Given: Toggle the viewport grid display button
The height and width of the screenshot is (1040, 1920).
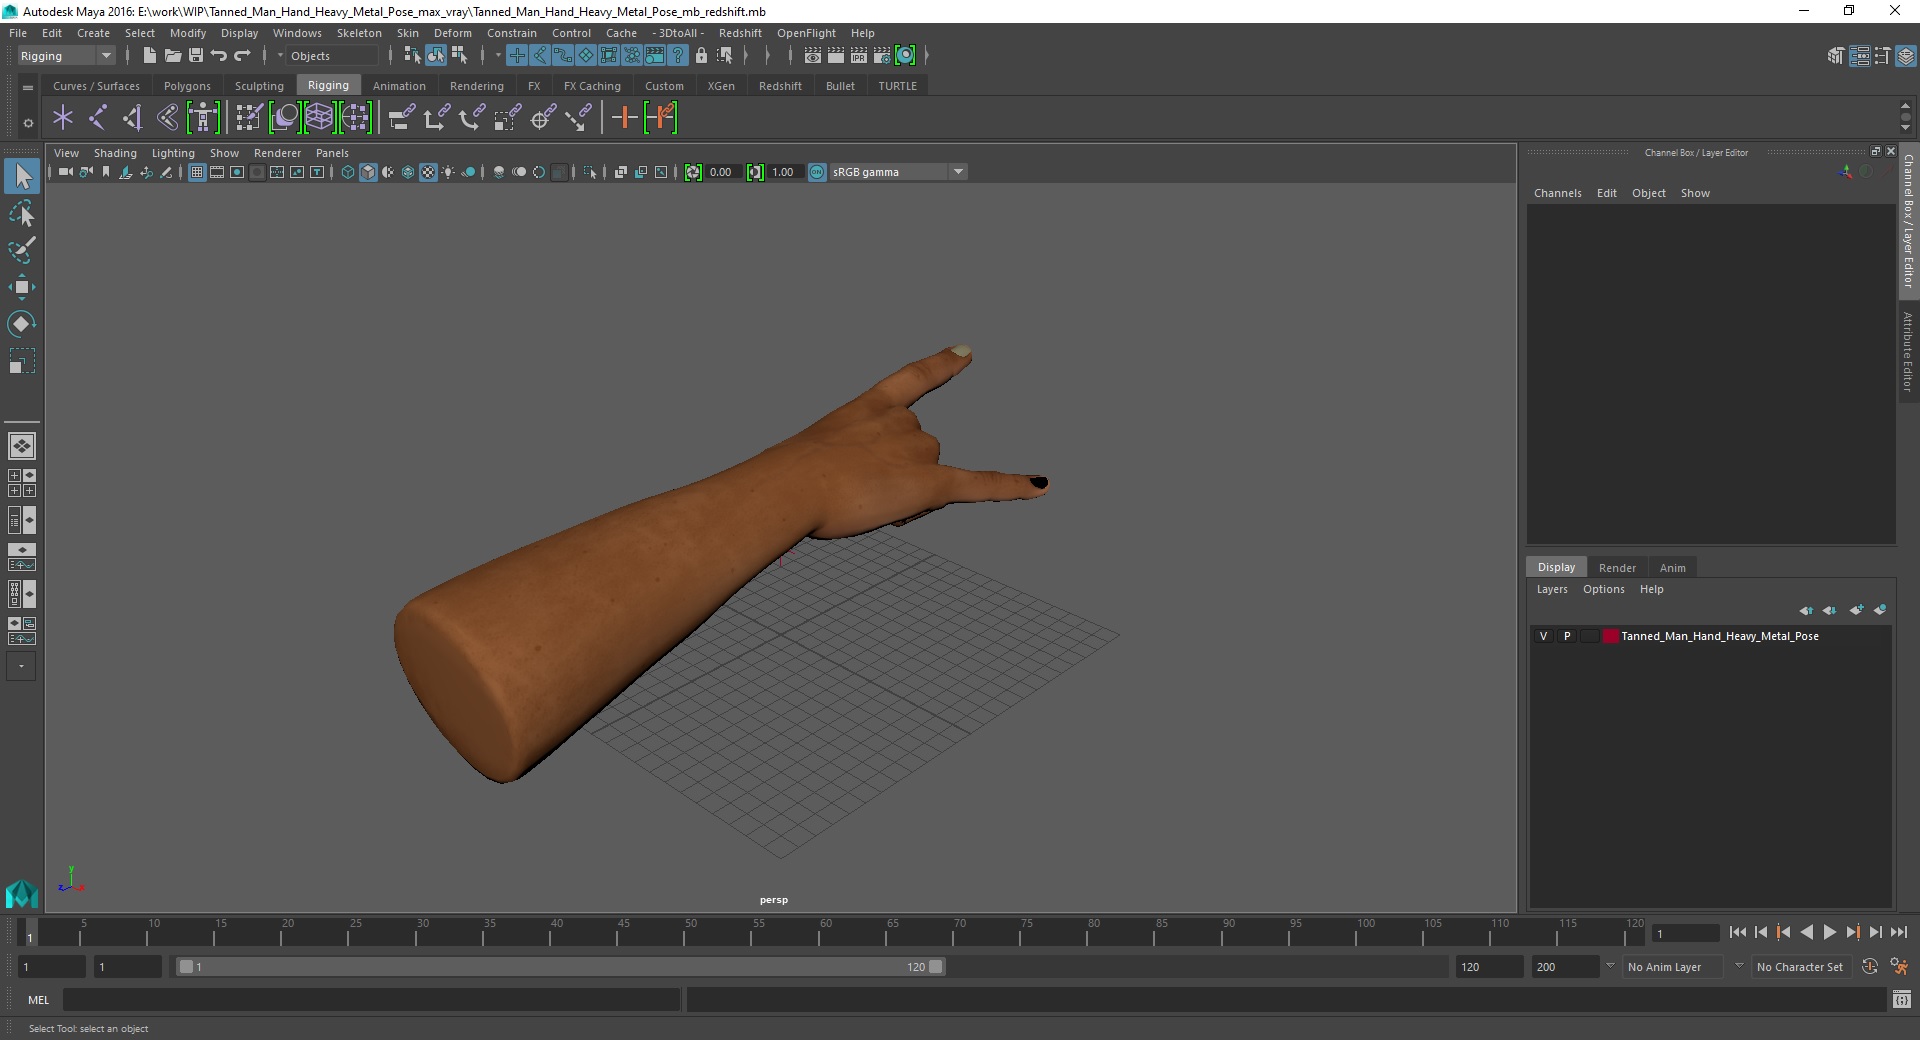Looking at the screenshot, I should tap(197, 172).
